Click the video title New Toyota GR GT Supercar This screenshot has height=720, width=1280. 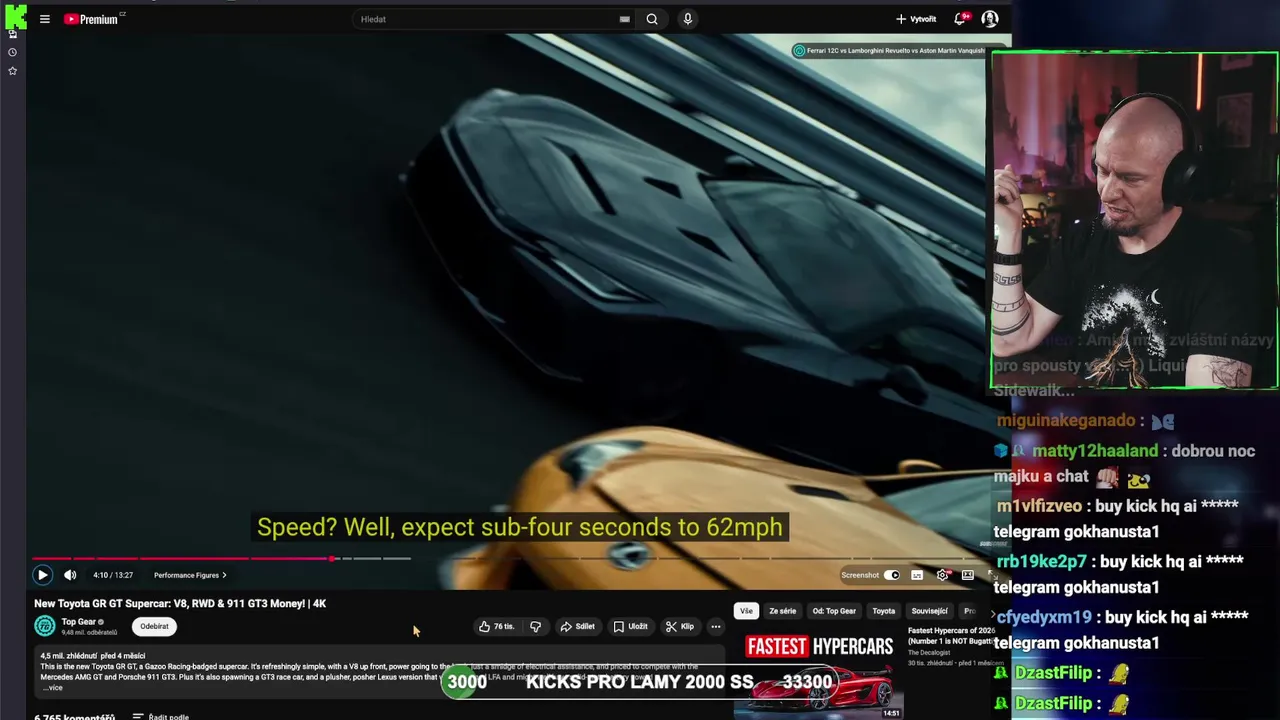point(180,603)
